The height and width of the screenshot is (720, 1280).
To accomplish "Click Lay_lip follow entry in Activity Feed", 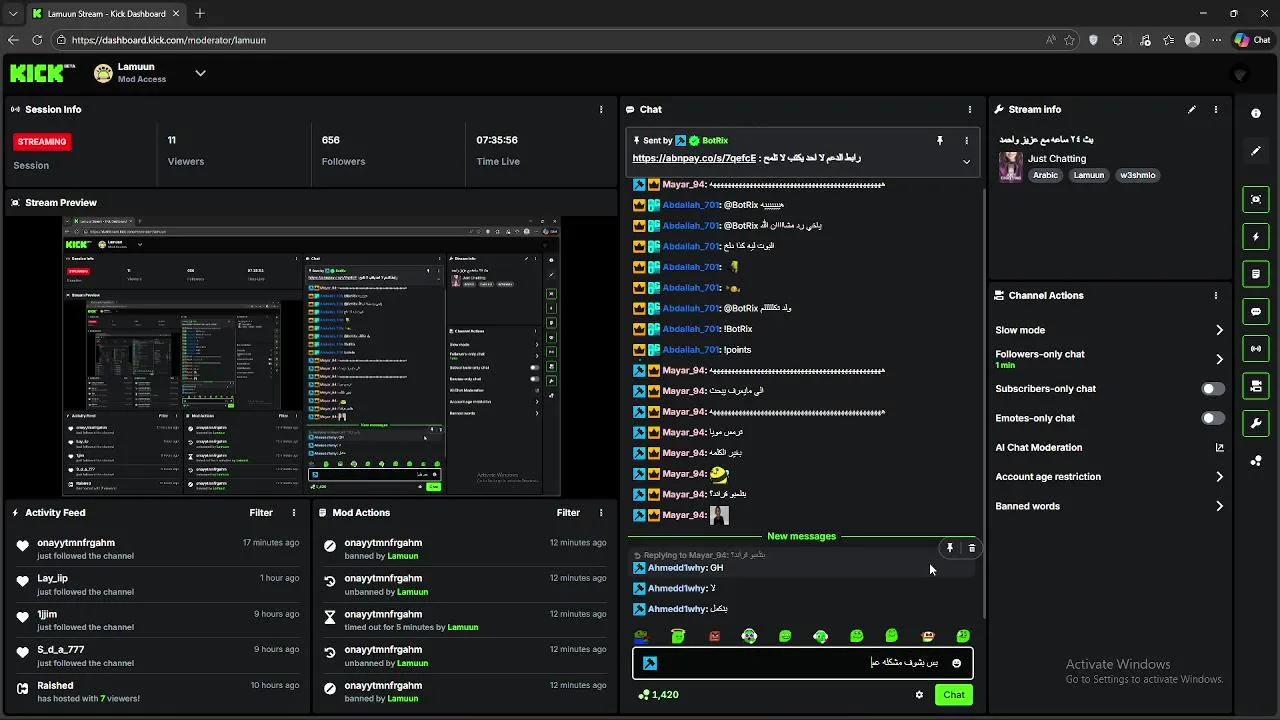I will pos(159,585).
